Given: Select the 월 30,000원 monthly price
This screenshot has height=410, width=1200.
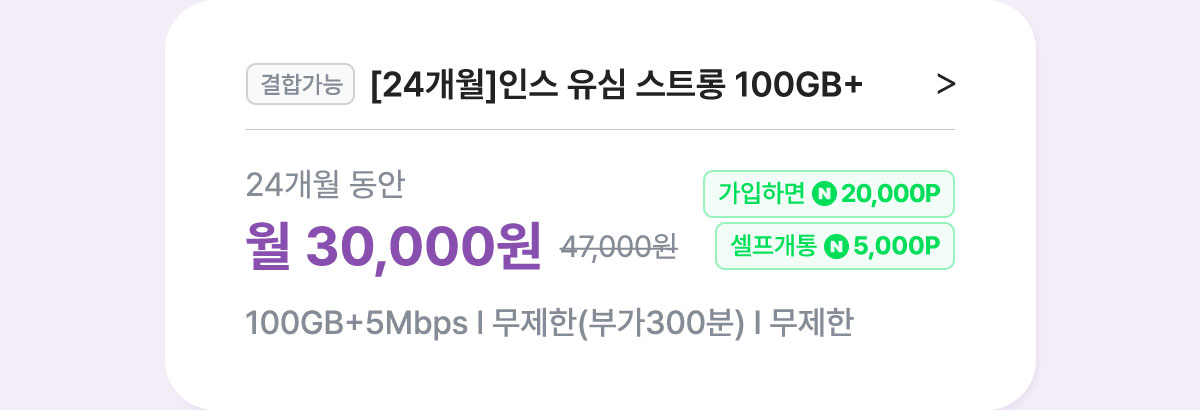Looking at the screenshot, I should pyautogui.click(x=393, y=243).
